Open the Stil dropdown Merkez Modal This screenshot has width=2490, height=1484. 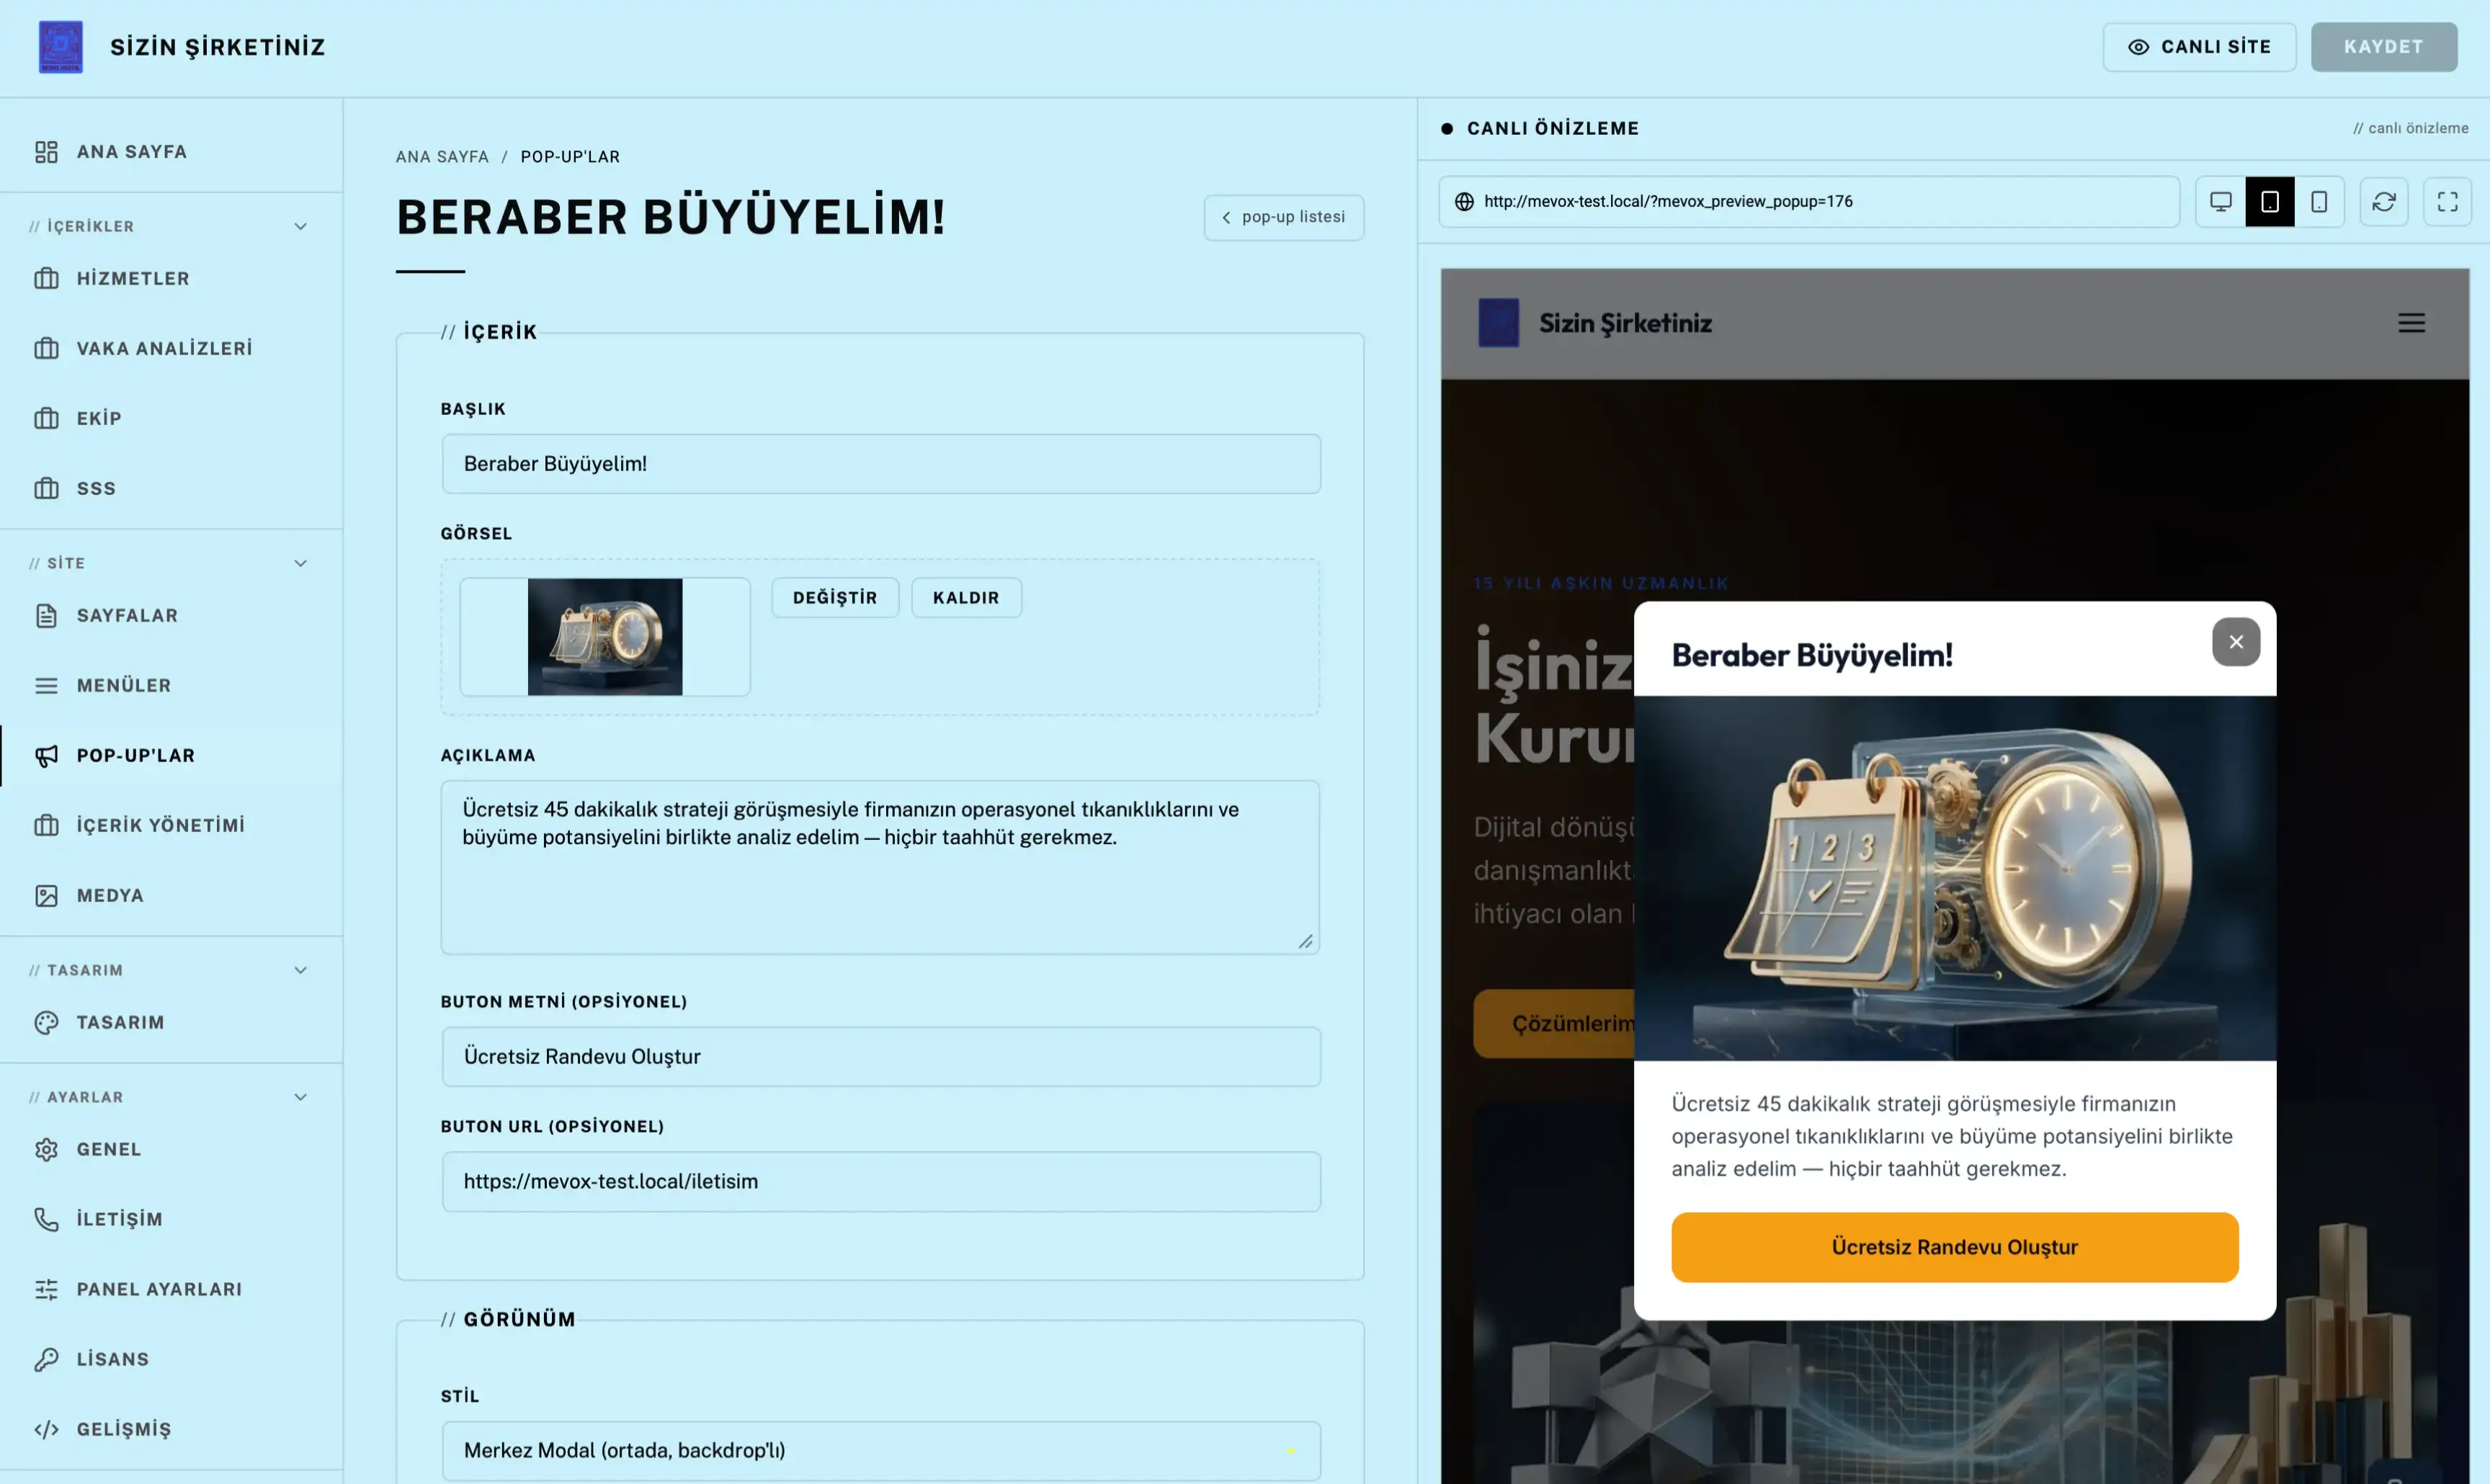pyautogui.click(x=881, y=1451)
